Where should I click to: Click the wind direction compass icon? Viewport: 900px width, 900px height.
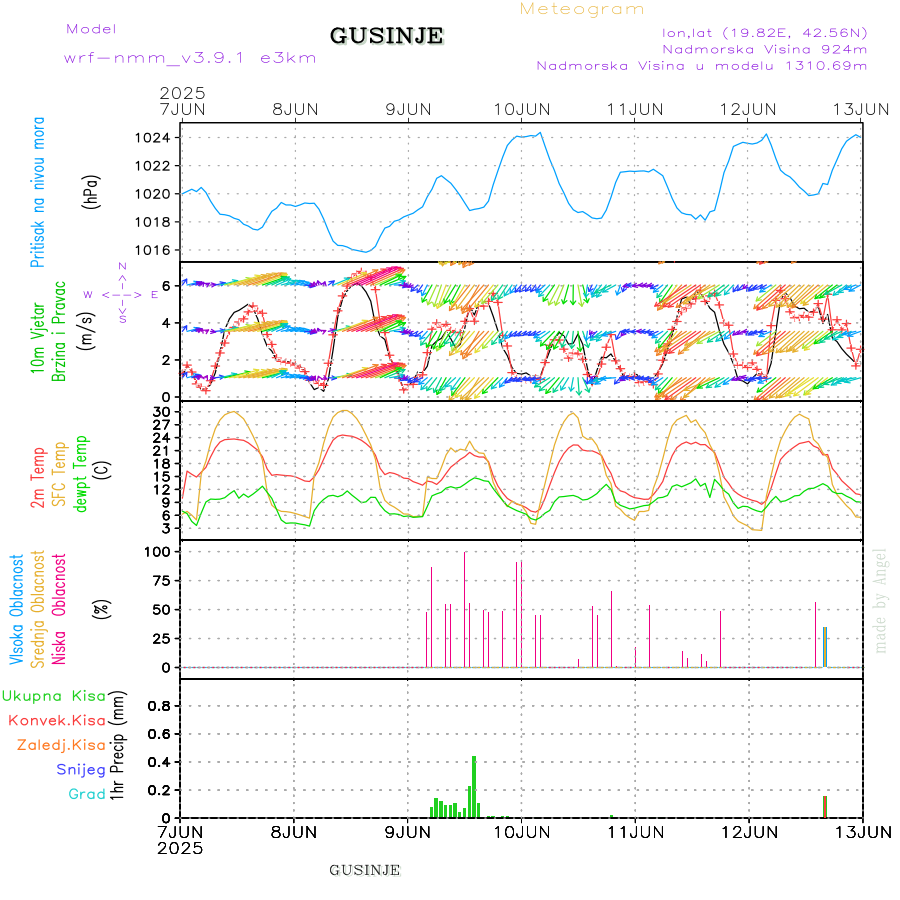pos(122,294)
